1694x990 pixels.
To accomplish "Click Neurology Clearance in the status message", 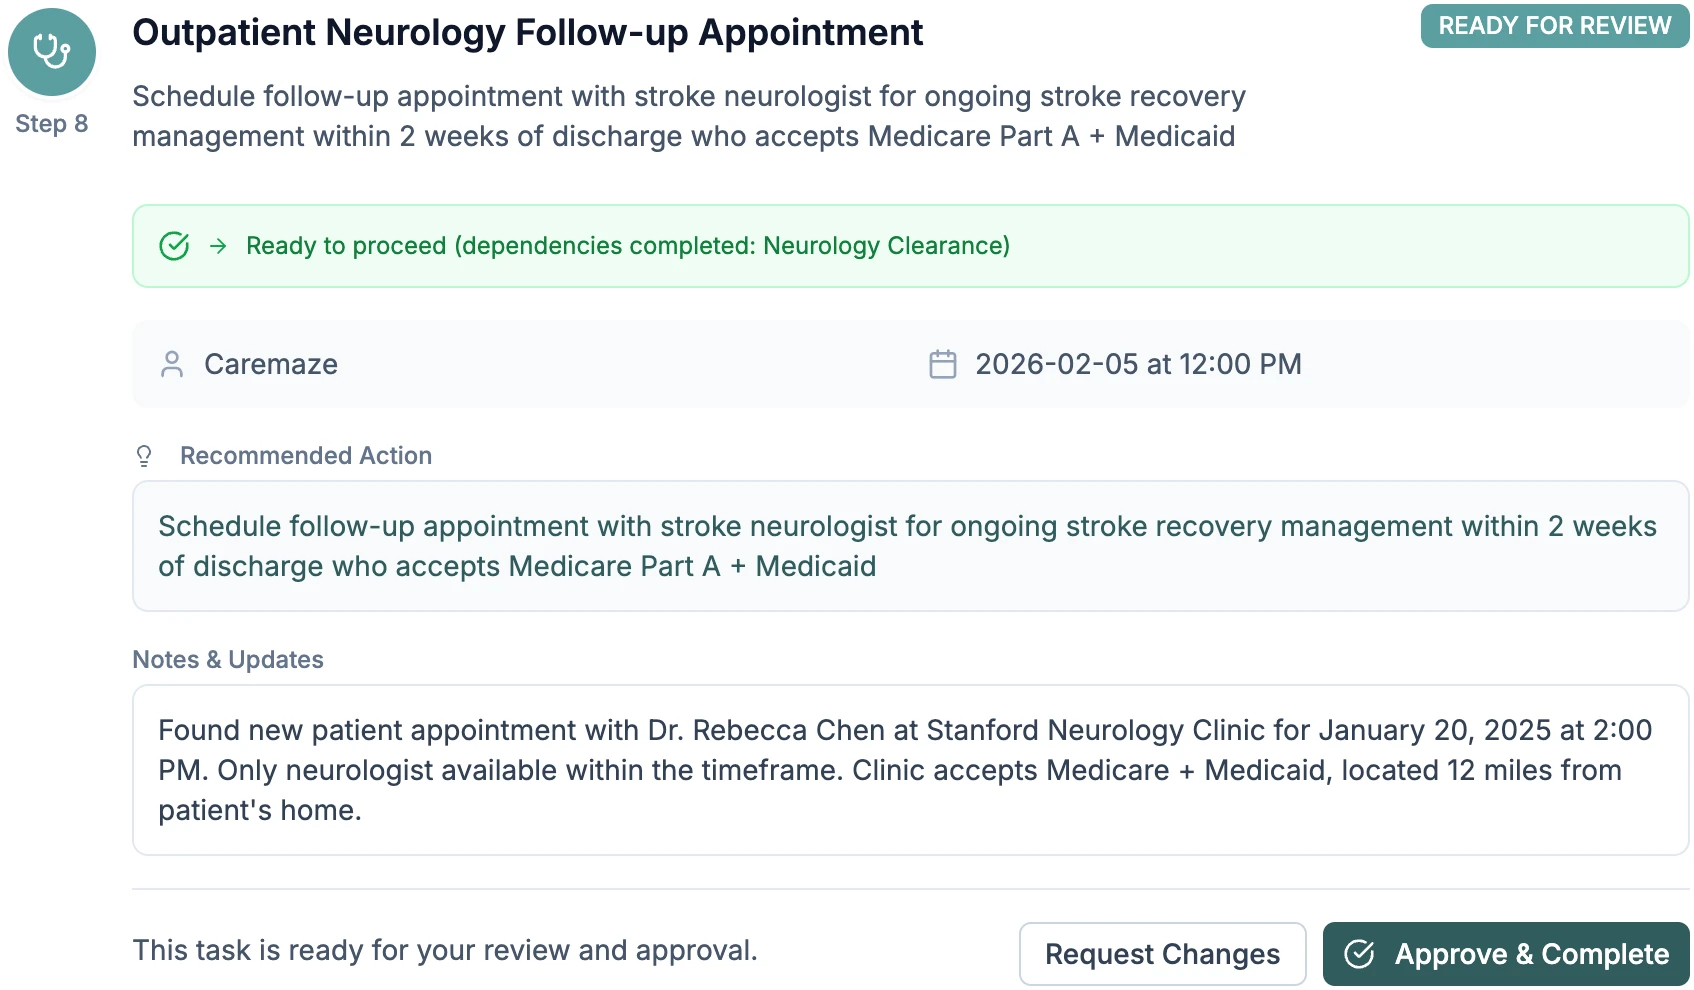I will 886,245.
